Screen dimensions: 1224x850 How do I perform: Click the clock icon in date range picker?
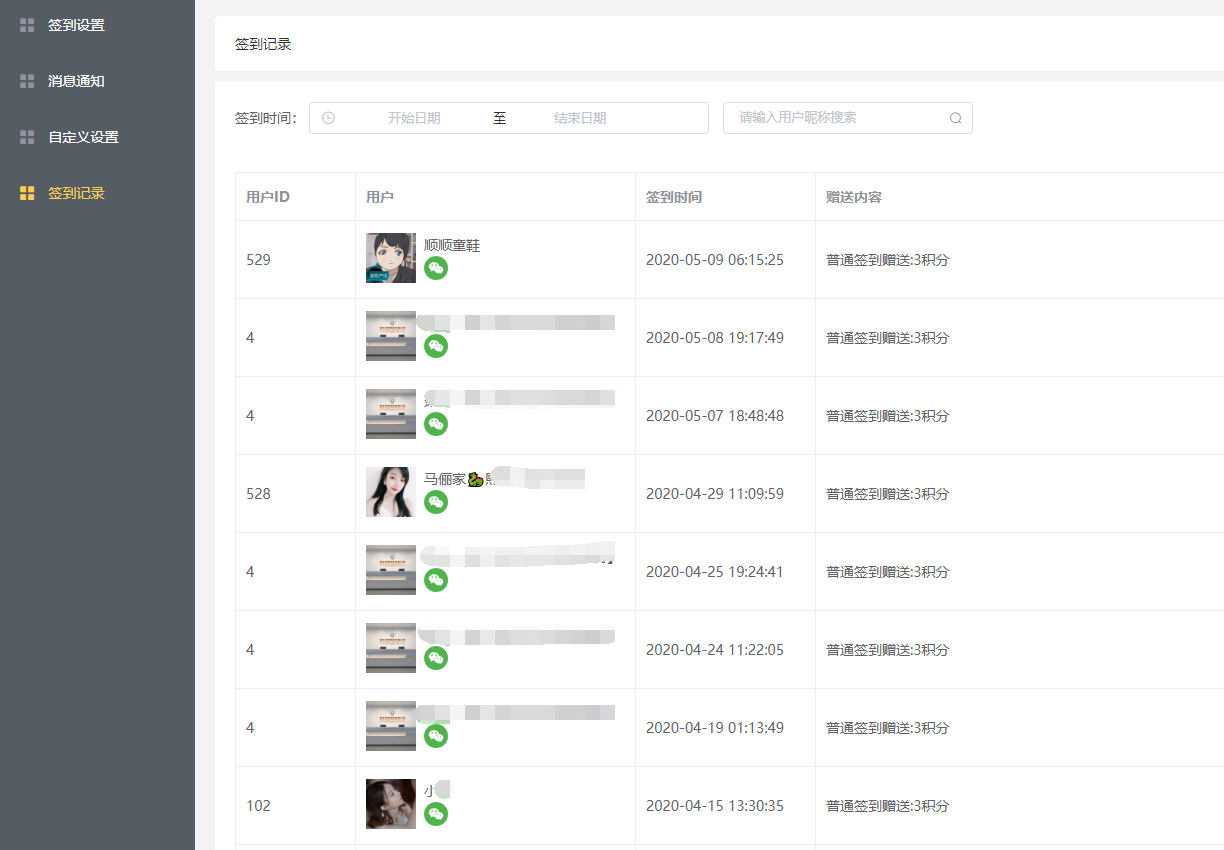328,118
